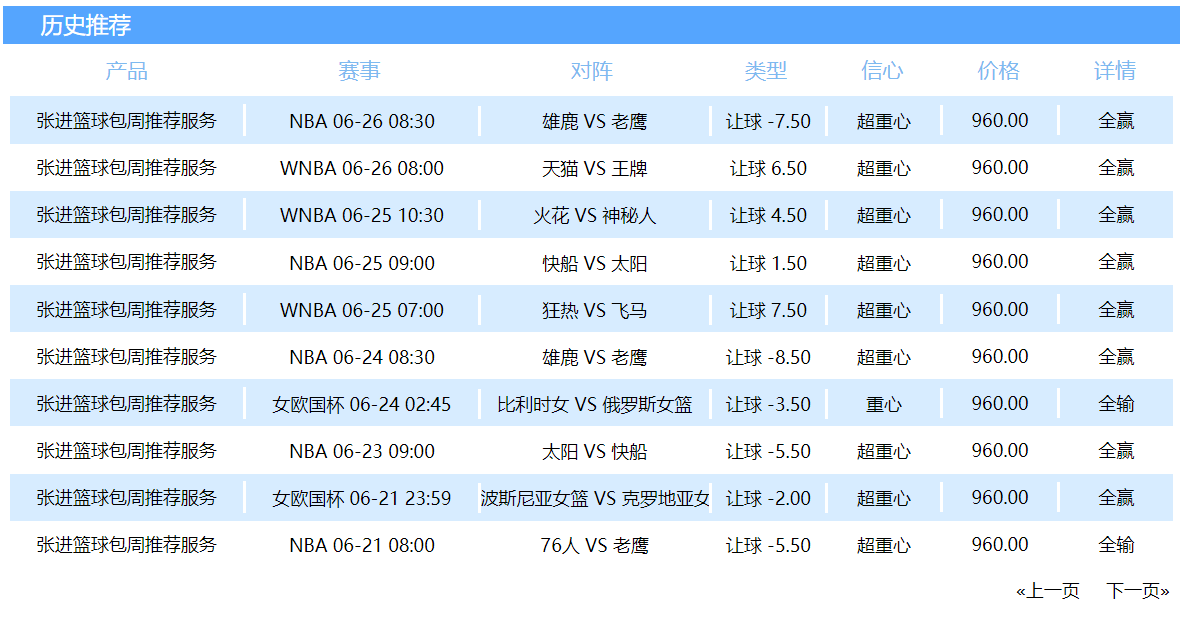Select 火花 VS 神秘人 matchup cell
This screenshot has width=1184, height=619.
click(594, 215)
